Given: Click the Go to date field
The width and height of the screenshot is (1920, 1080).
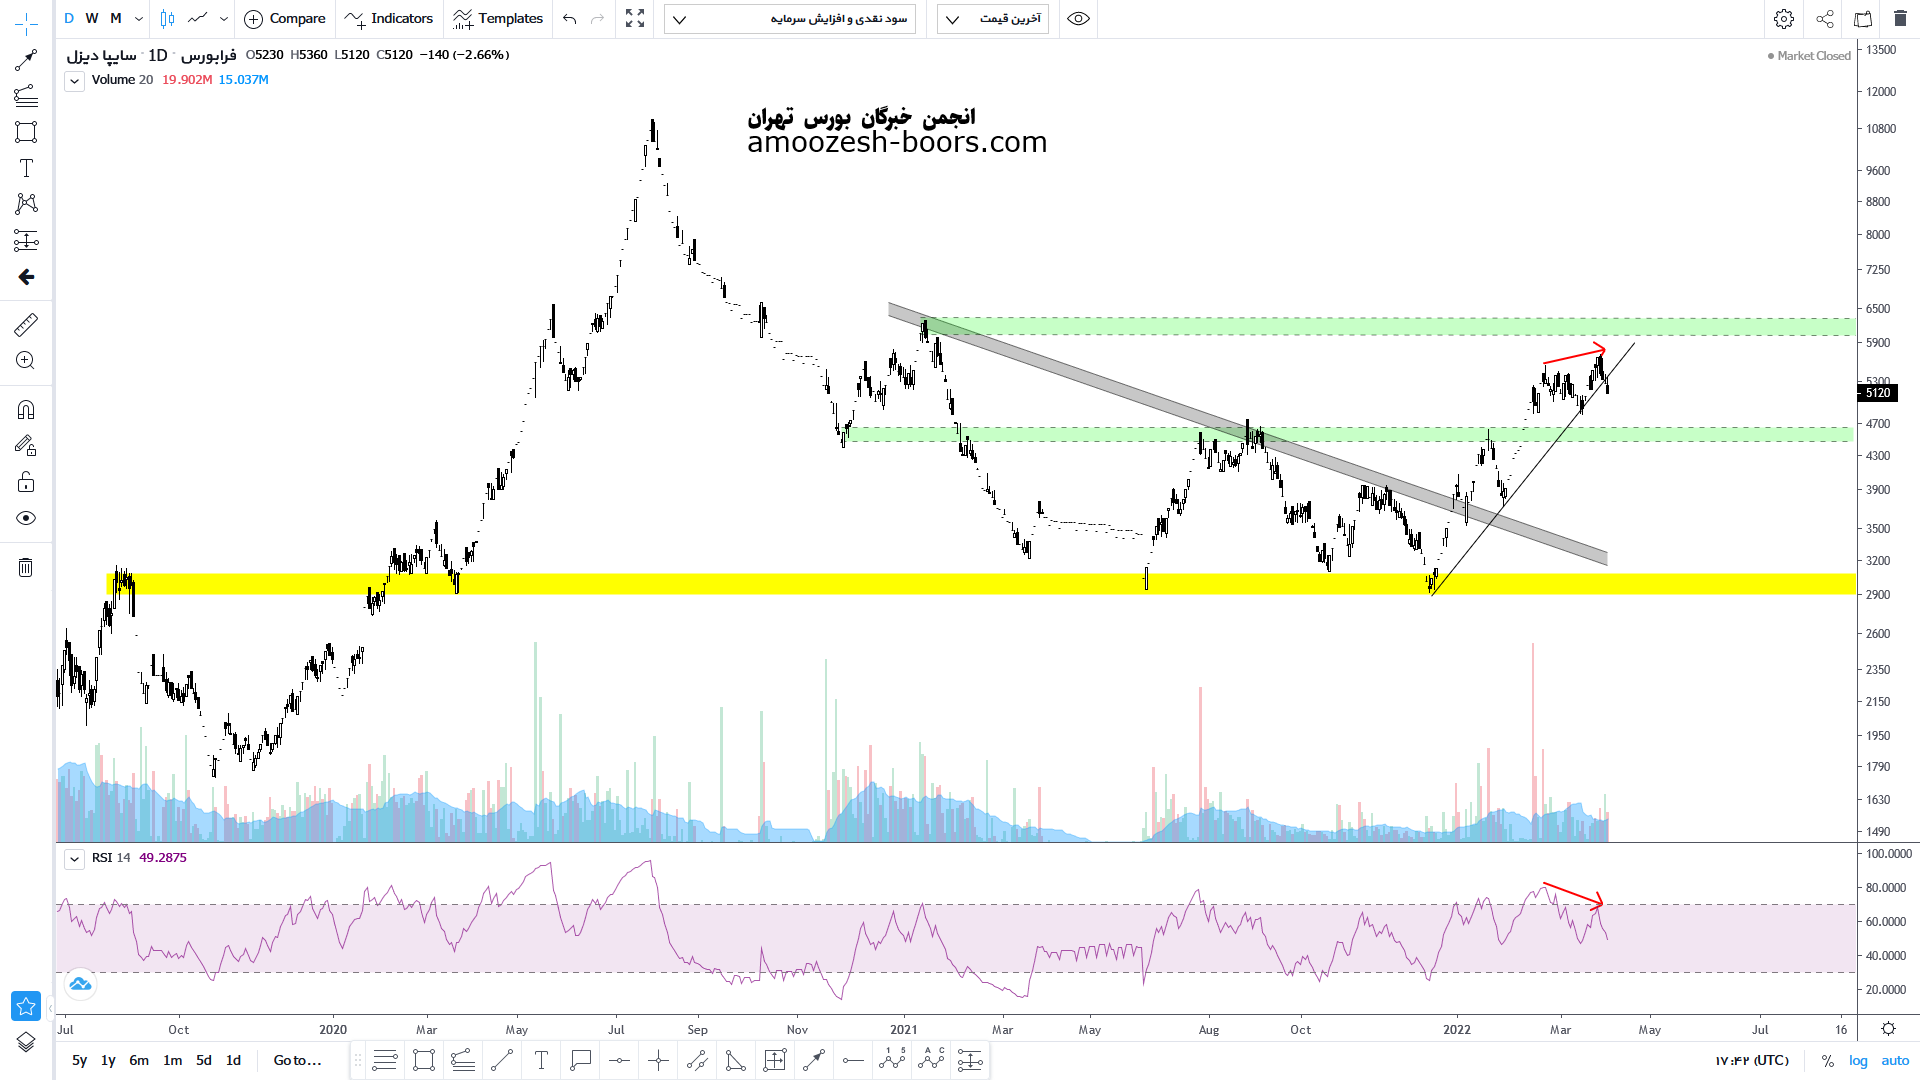Looking at the screenshot, I should (297, 1060).
